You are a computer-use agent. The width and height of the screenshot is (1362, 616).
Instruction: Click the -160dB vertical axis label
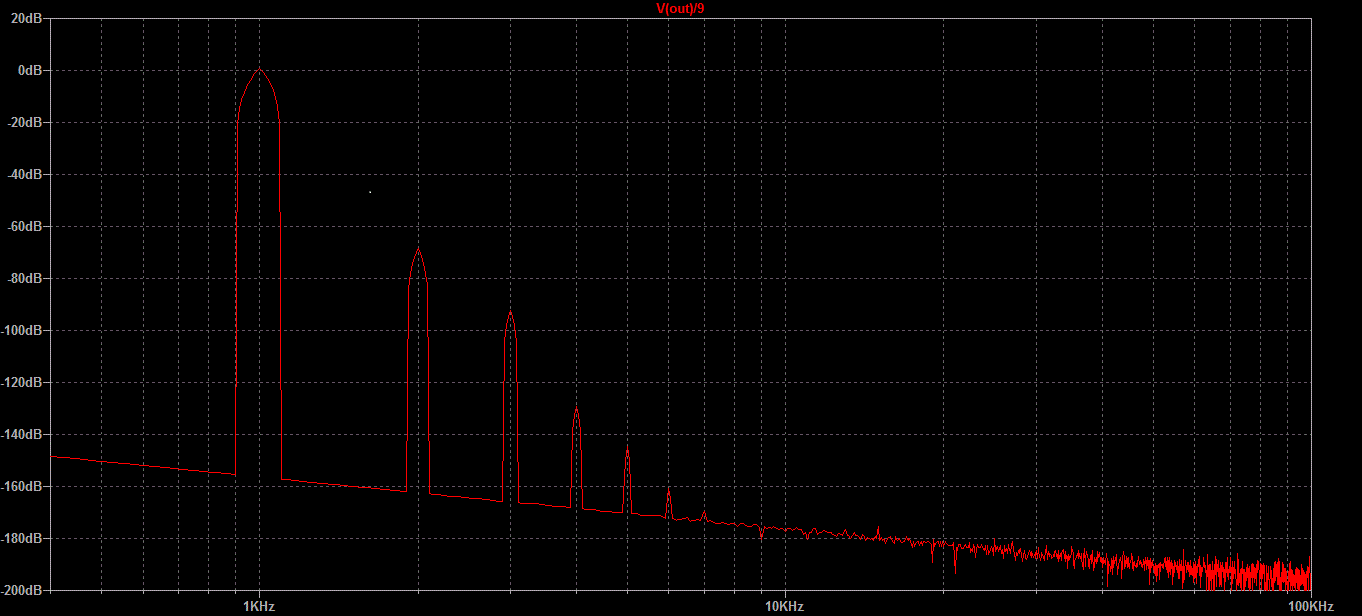[23, 486]
